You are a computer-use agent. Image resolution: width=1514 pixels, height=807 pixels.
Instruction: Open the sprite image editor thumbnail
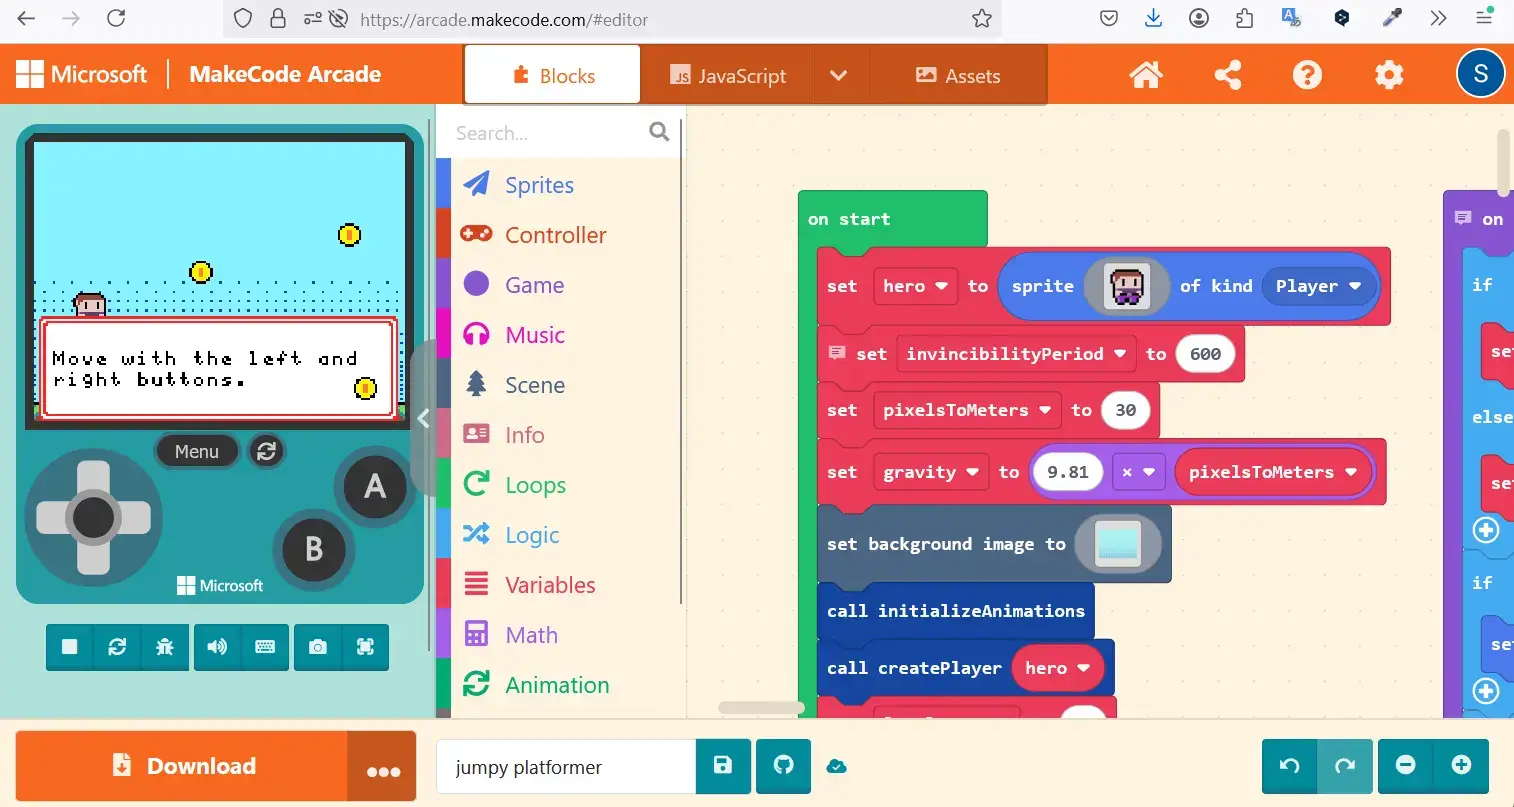click(x=1127, y=287)
